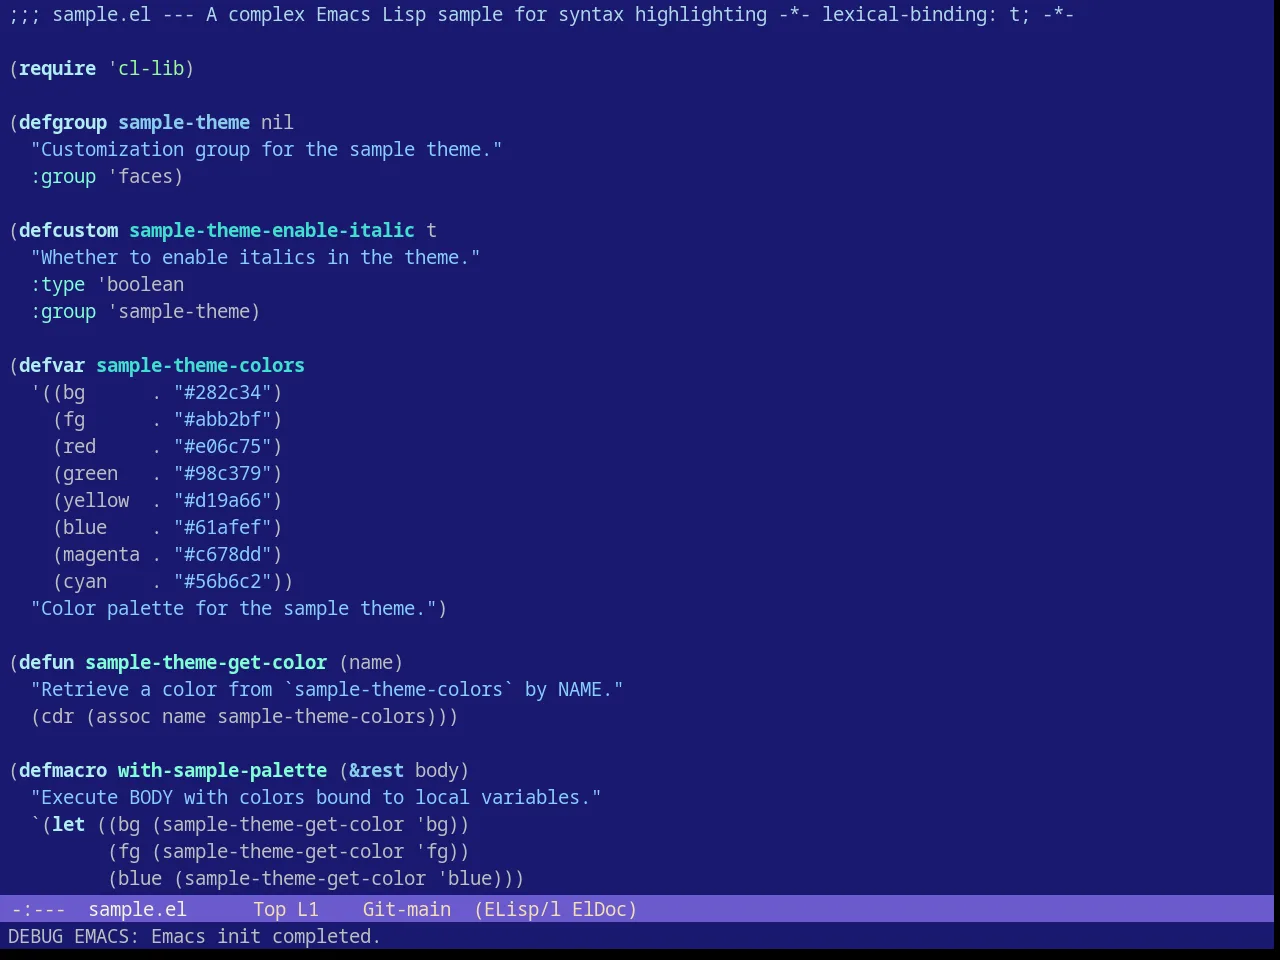Click sample-theme-get-color function name in defun line
The height and width of the screenshot is (960, 1280).
(206, 662)
